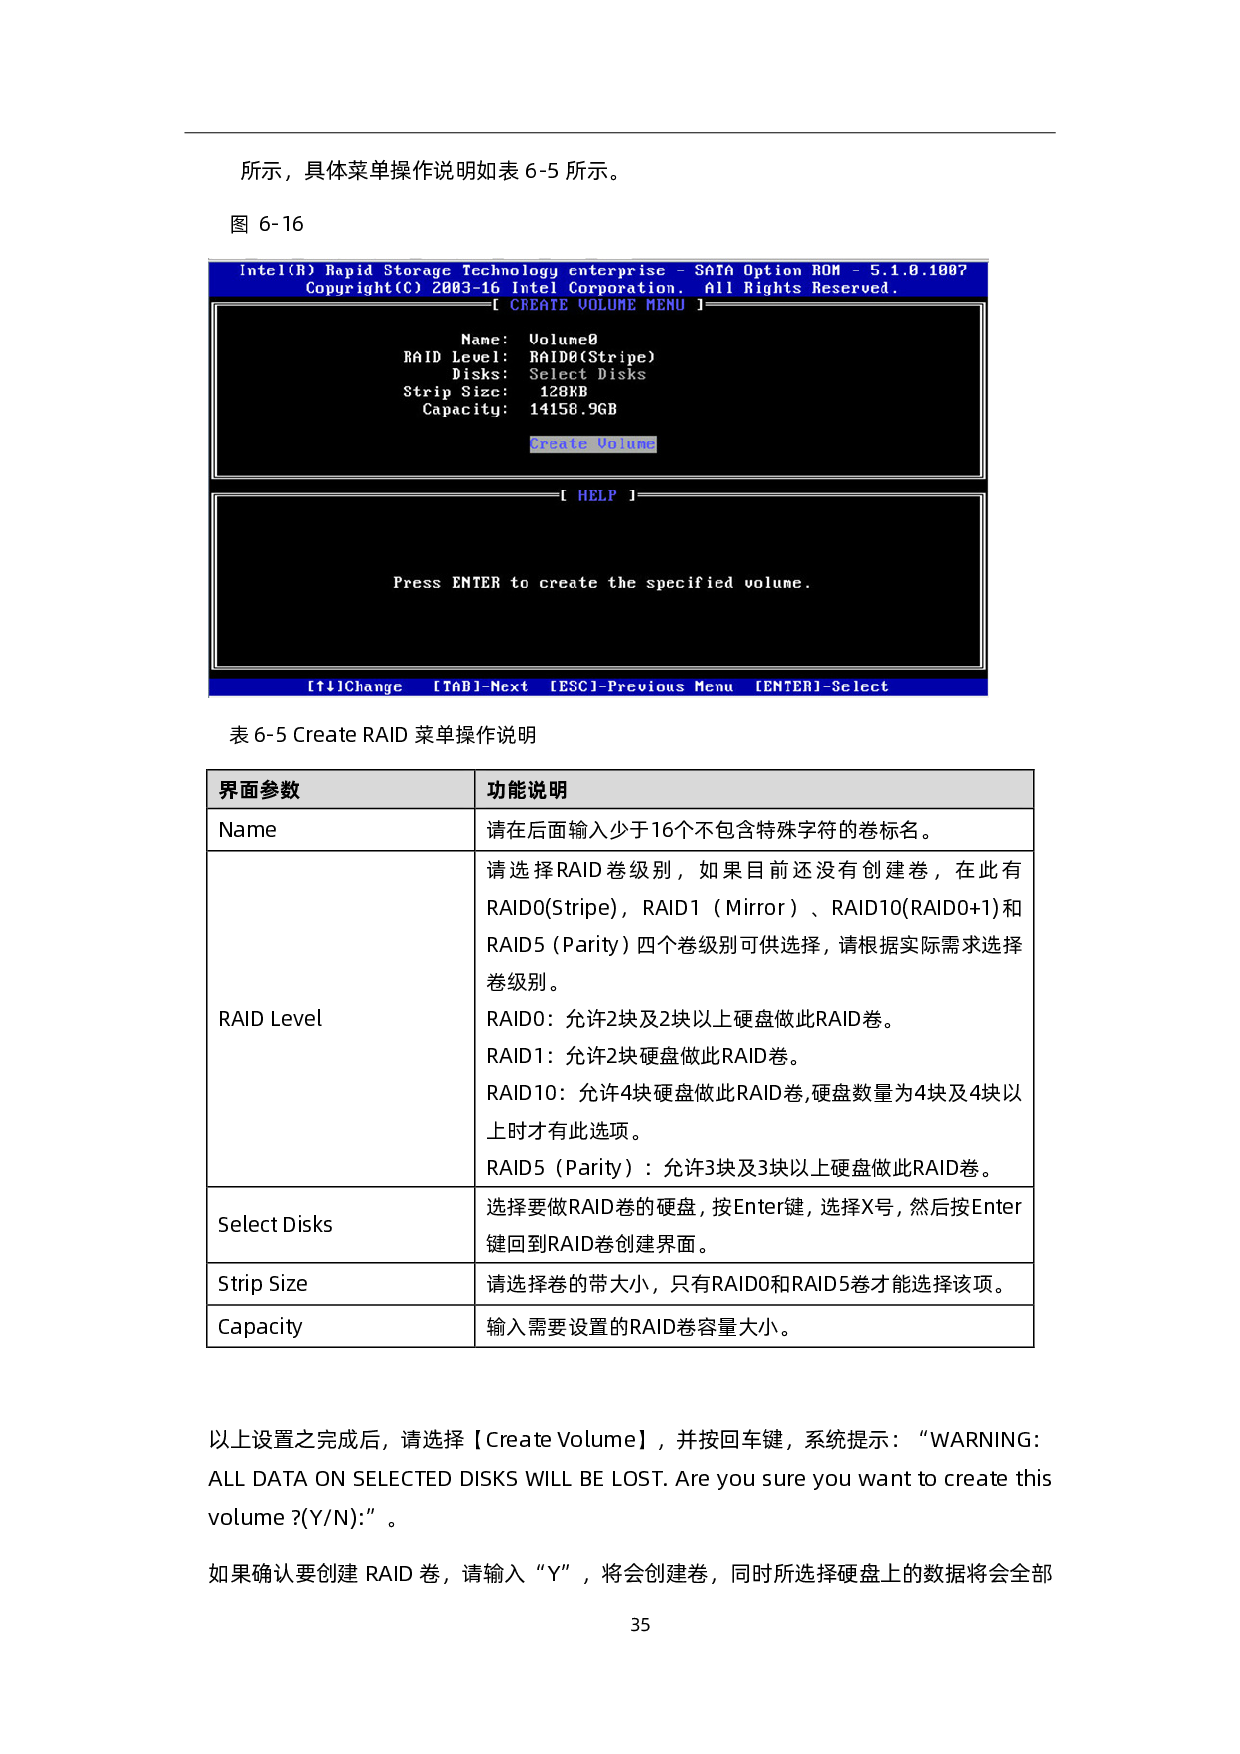
Task: Open the RAID0(Stripe) level option
Action: [x=592, y=357]
